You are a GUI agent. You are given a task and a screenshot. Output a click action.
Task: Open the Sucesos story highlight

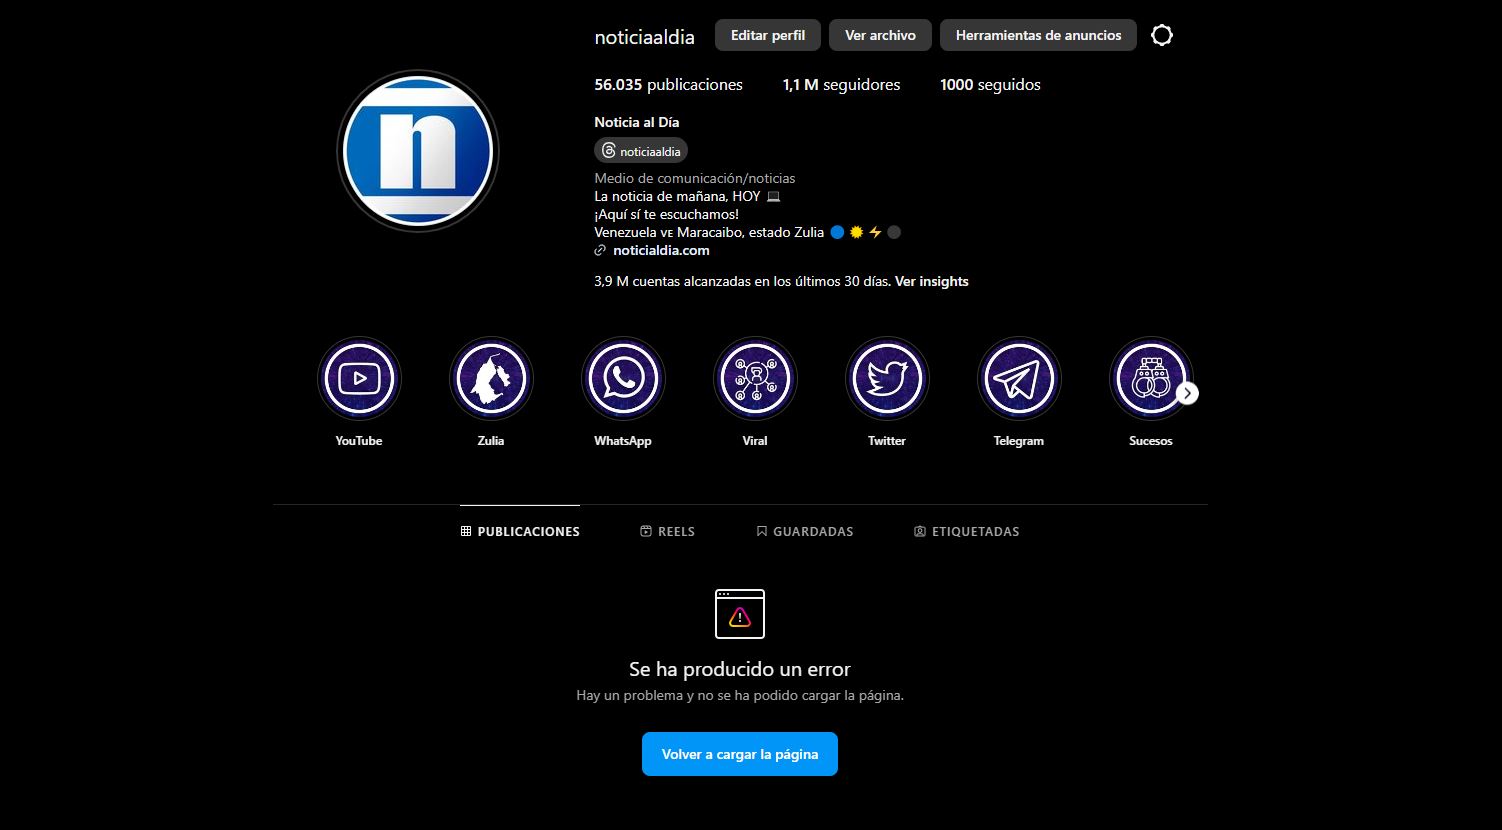(1150, 378)
